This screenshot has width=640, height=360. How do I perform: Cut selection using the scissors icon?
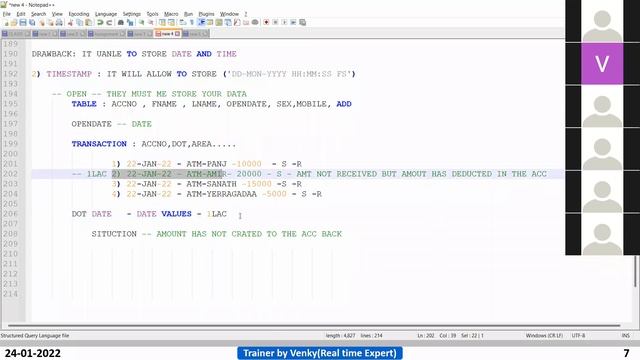(70, 22)
